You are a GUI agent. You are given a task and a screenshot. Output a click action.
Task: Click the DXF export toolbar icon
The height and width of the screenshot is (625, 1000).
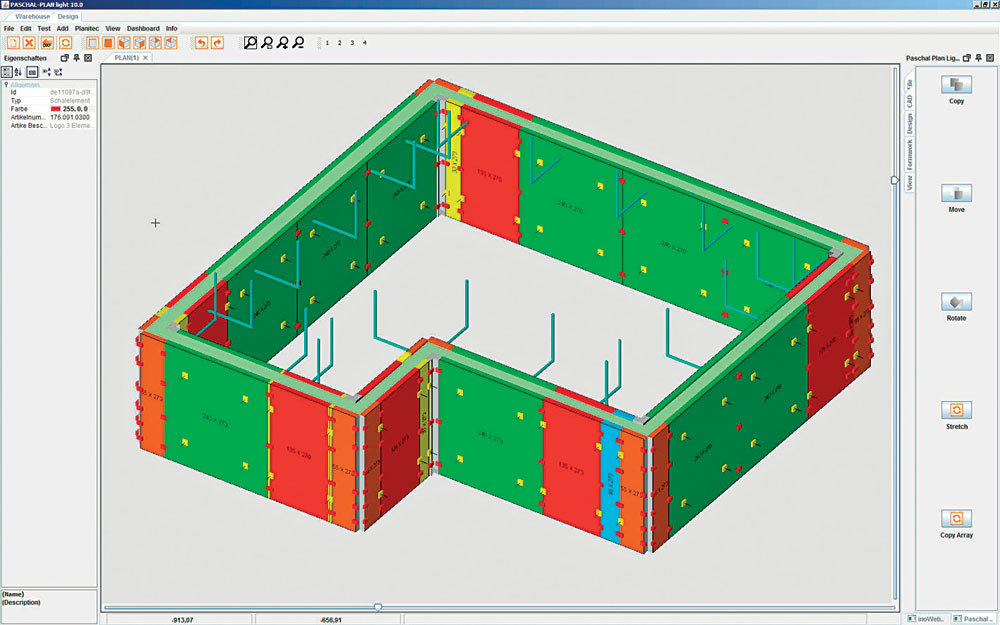pyautogui.click(x=47, y=43)
